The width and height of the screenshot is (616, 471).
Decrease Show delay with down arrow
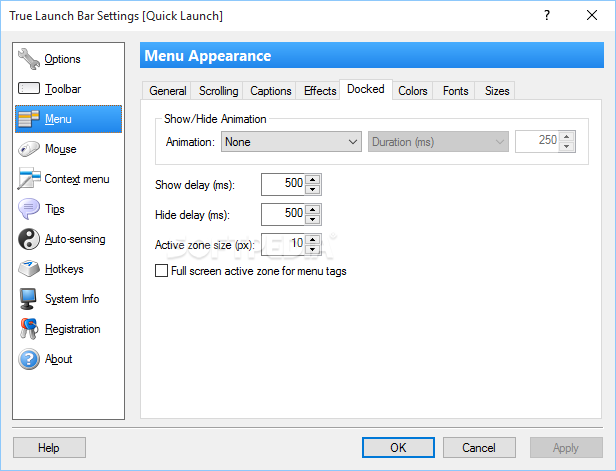[x=313, y=189]
